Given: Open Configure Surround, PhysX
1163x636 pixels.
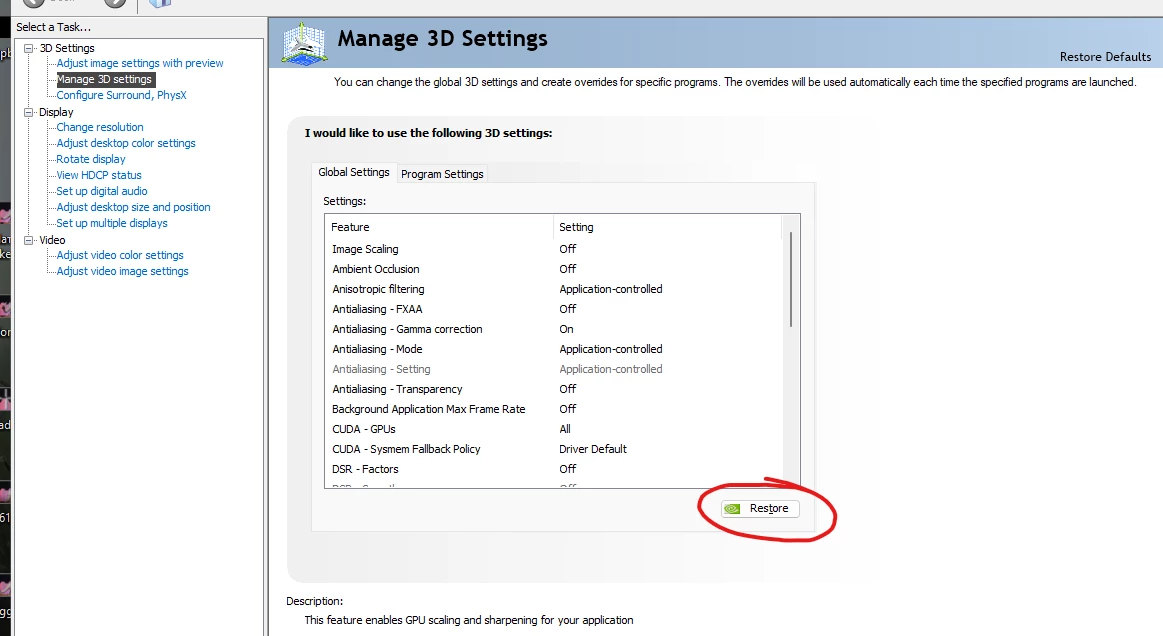Looking at the screenshot, I should pyautogui.click(x=121, y=95).
